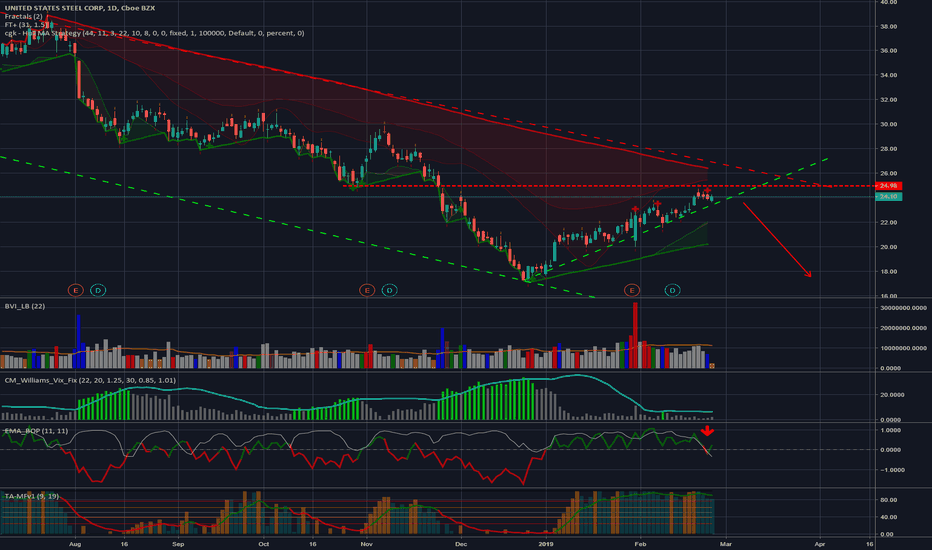Image resolution: width=932 pixels, height=550 pixels.
Task: Select the BVI_LB (22) indicator label
Action: pos(24,306)
